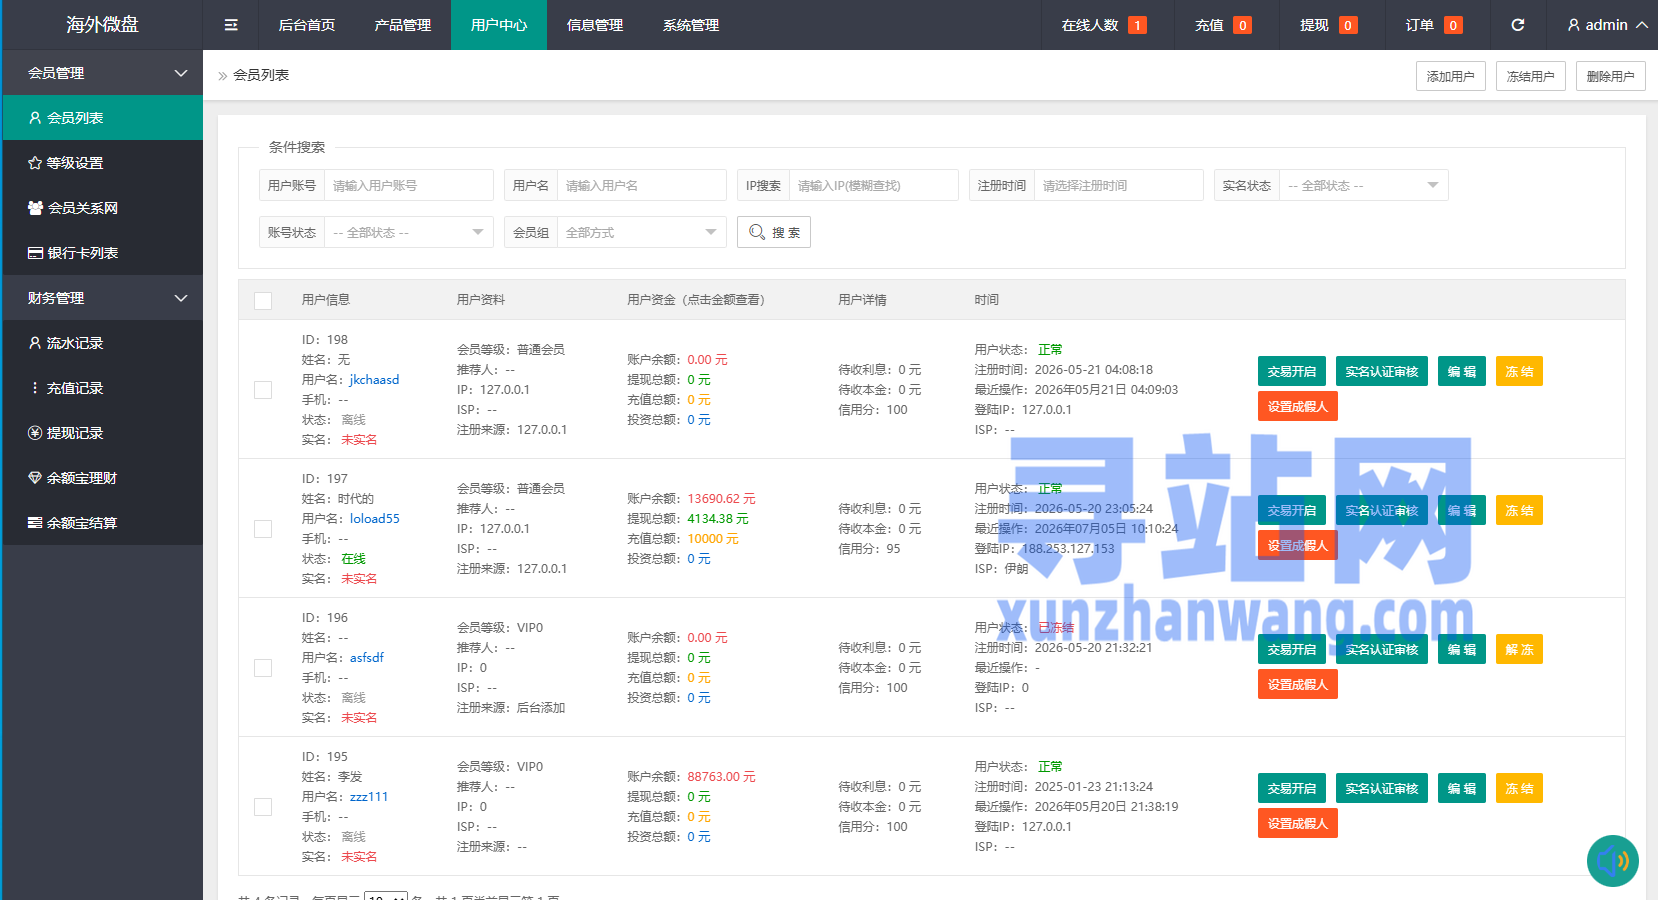Click the round green speaker widget

[x=1612, y=860]
